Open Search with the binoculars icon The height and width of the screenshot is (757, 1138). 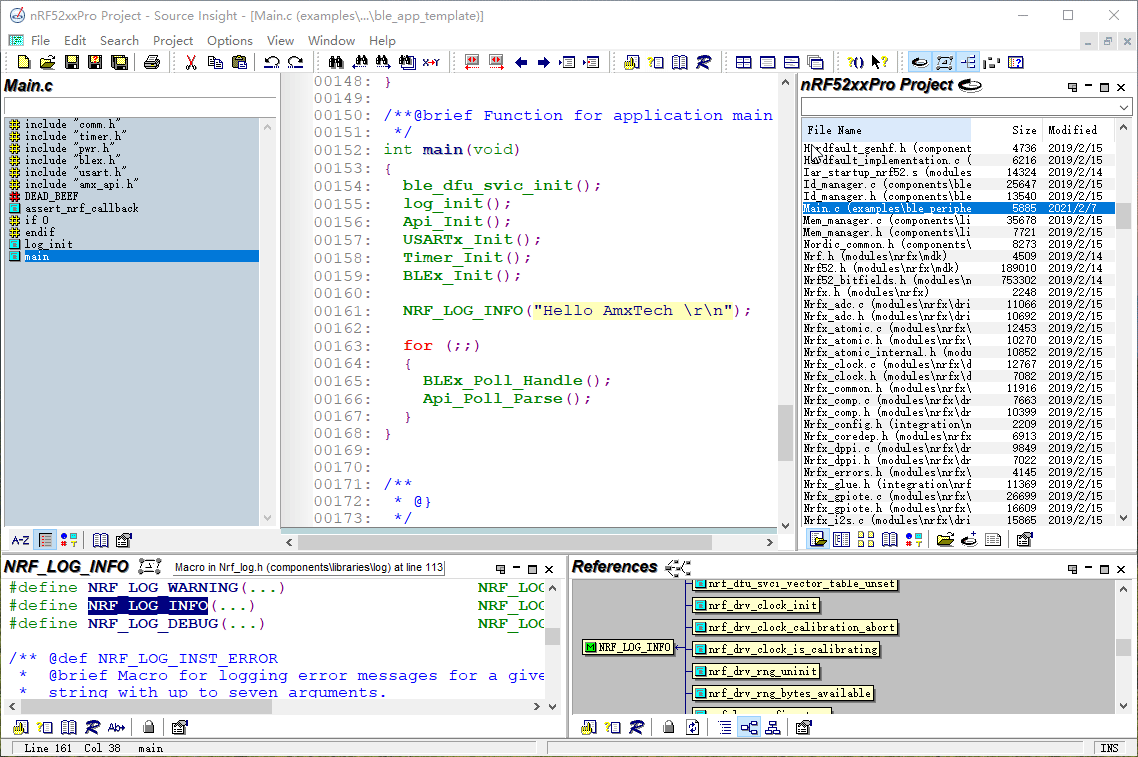click(335, 62)
